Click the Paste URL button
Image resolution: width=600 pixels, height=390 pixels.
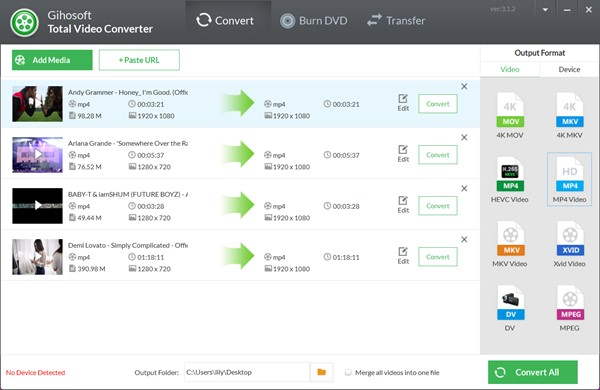point(139,60)
